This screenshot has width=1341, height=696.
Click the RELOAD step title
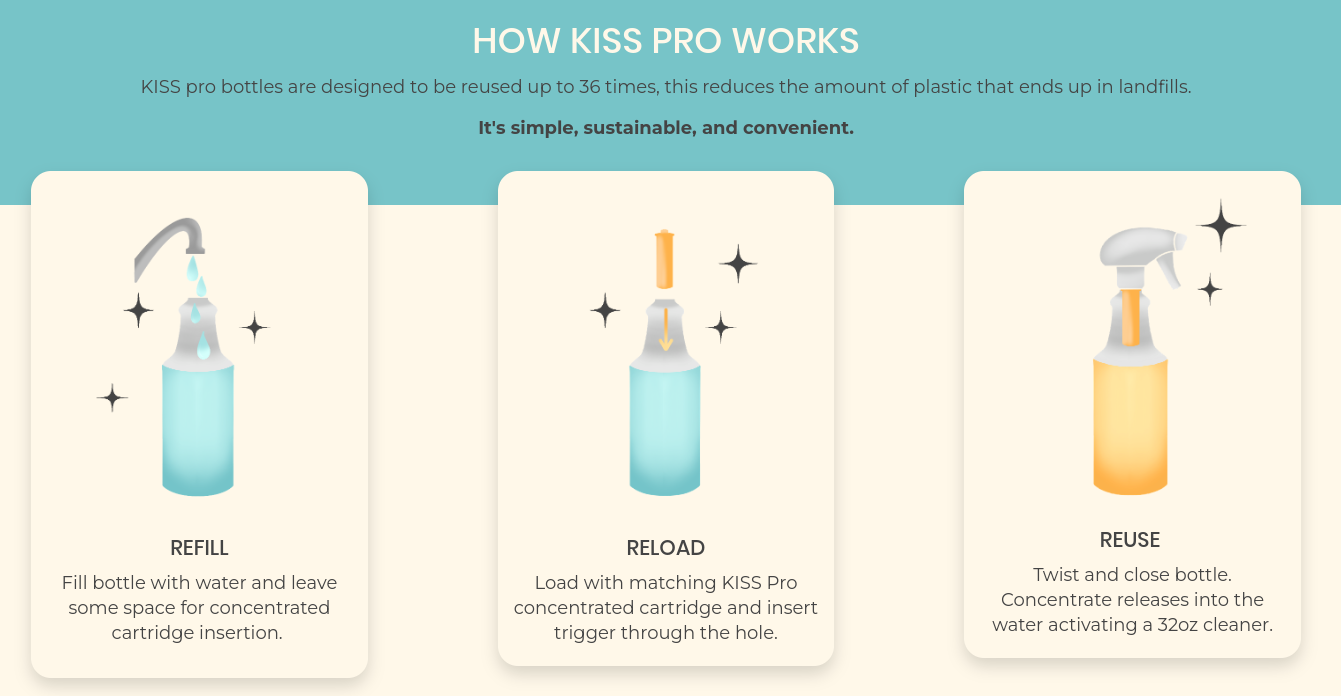pyautogui.click(x=665, y=548)
